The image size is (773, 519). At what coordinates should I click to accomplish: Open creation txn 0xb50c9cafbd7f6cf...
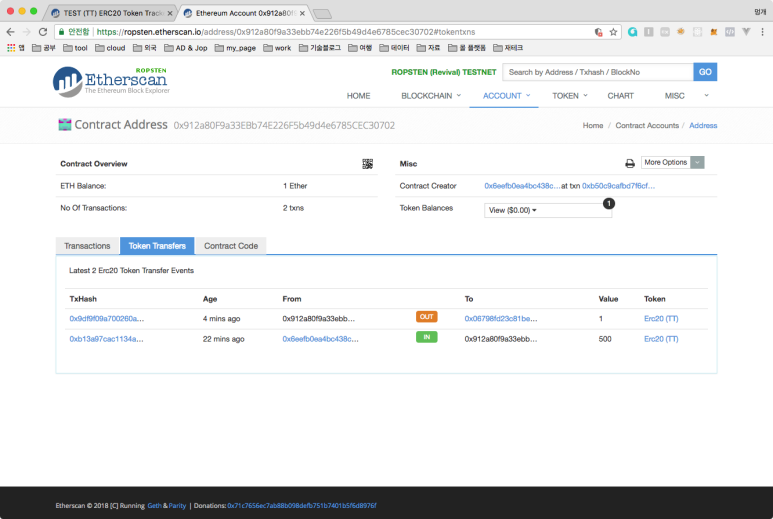tap(618, 186)
